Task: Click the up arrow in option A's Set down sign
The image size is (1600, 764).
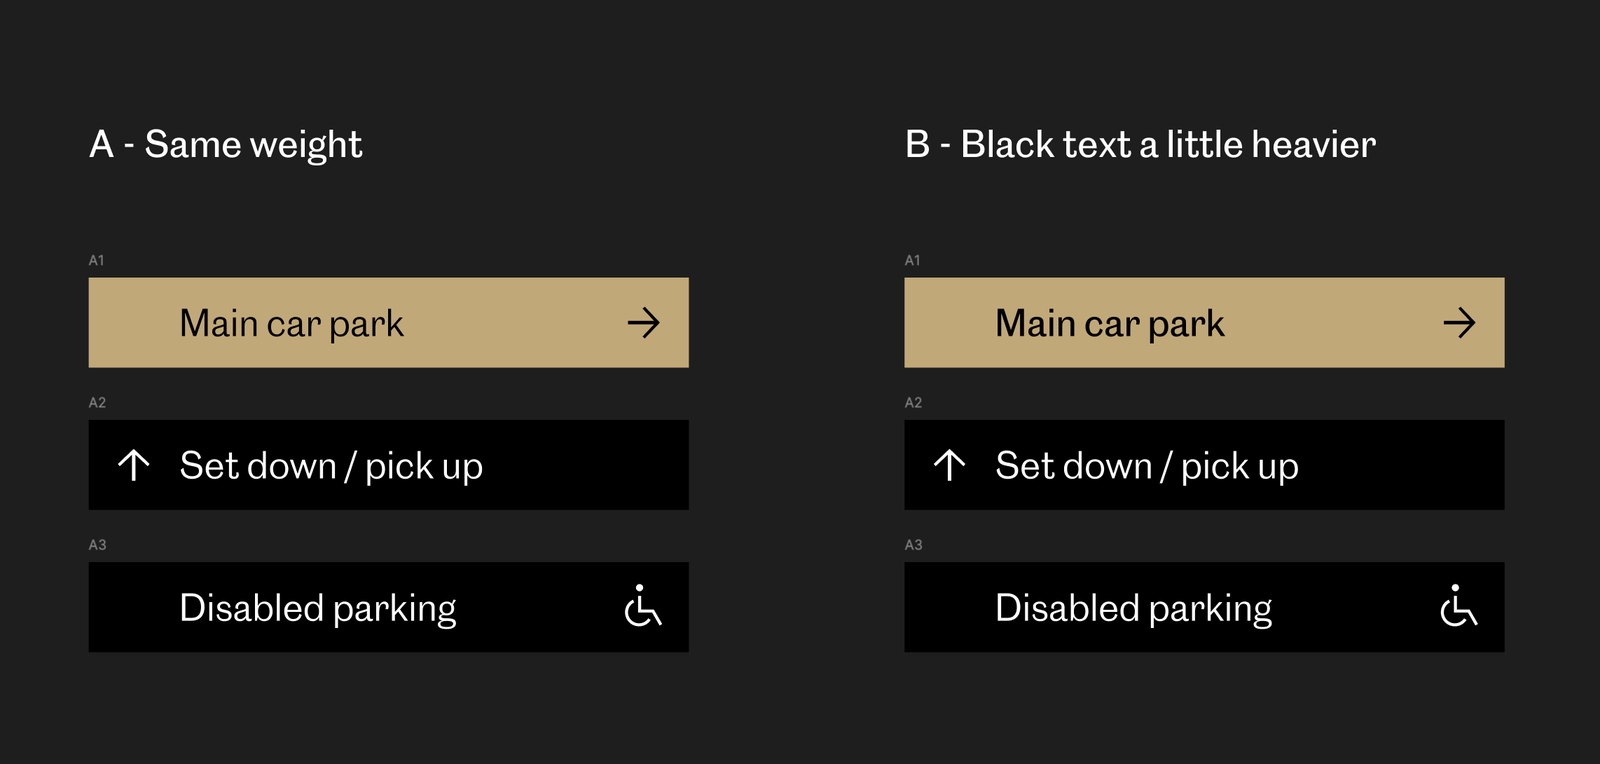Action: (x=134, y=465)
